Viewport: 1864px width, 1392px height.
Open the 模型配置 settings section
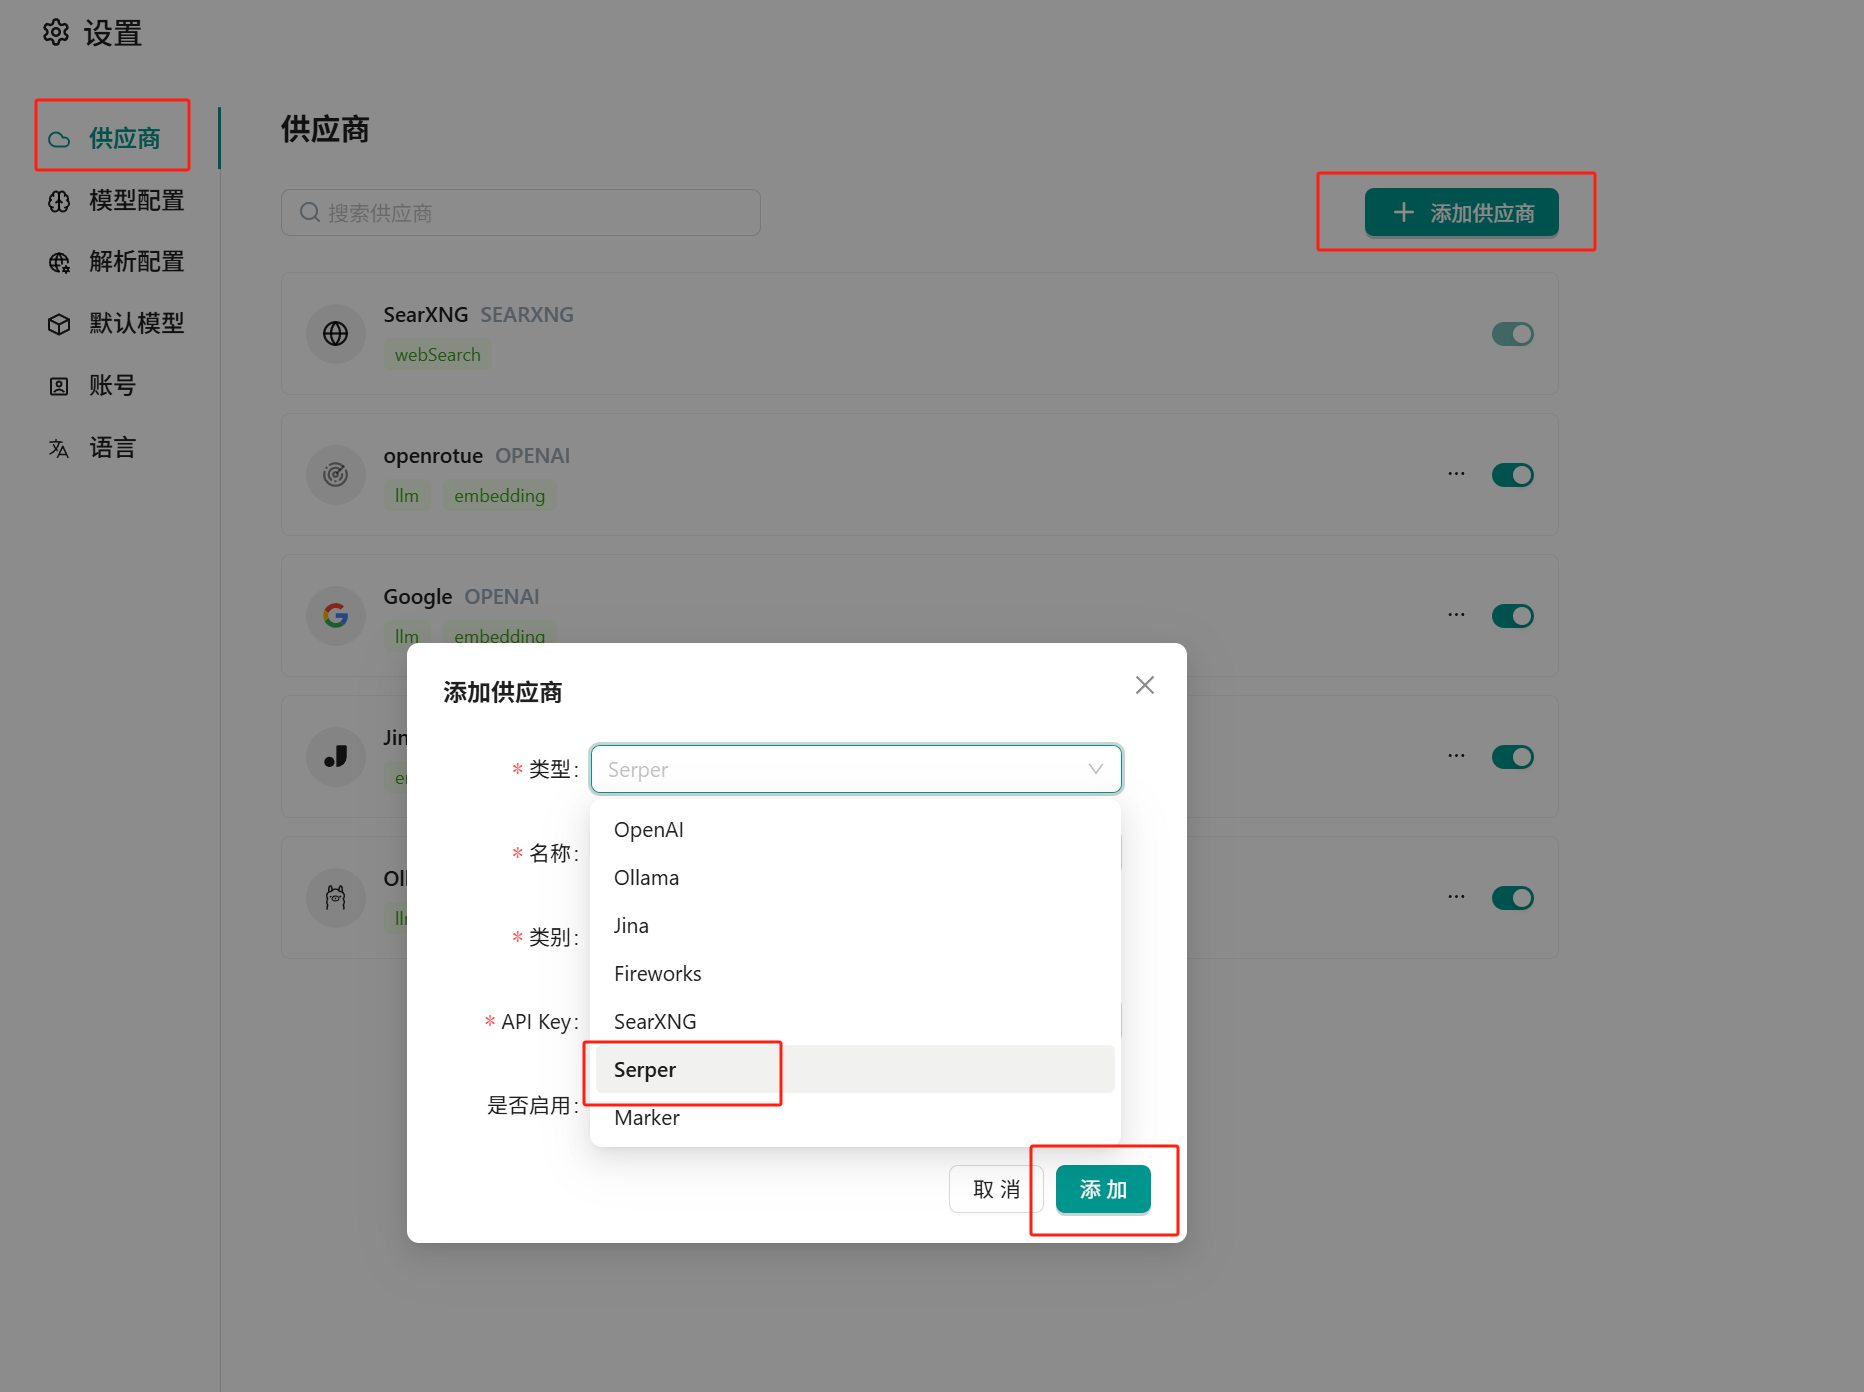[x=136, y=201]
